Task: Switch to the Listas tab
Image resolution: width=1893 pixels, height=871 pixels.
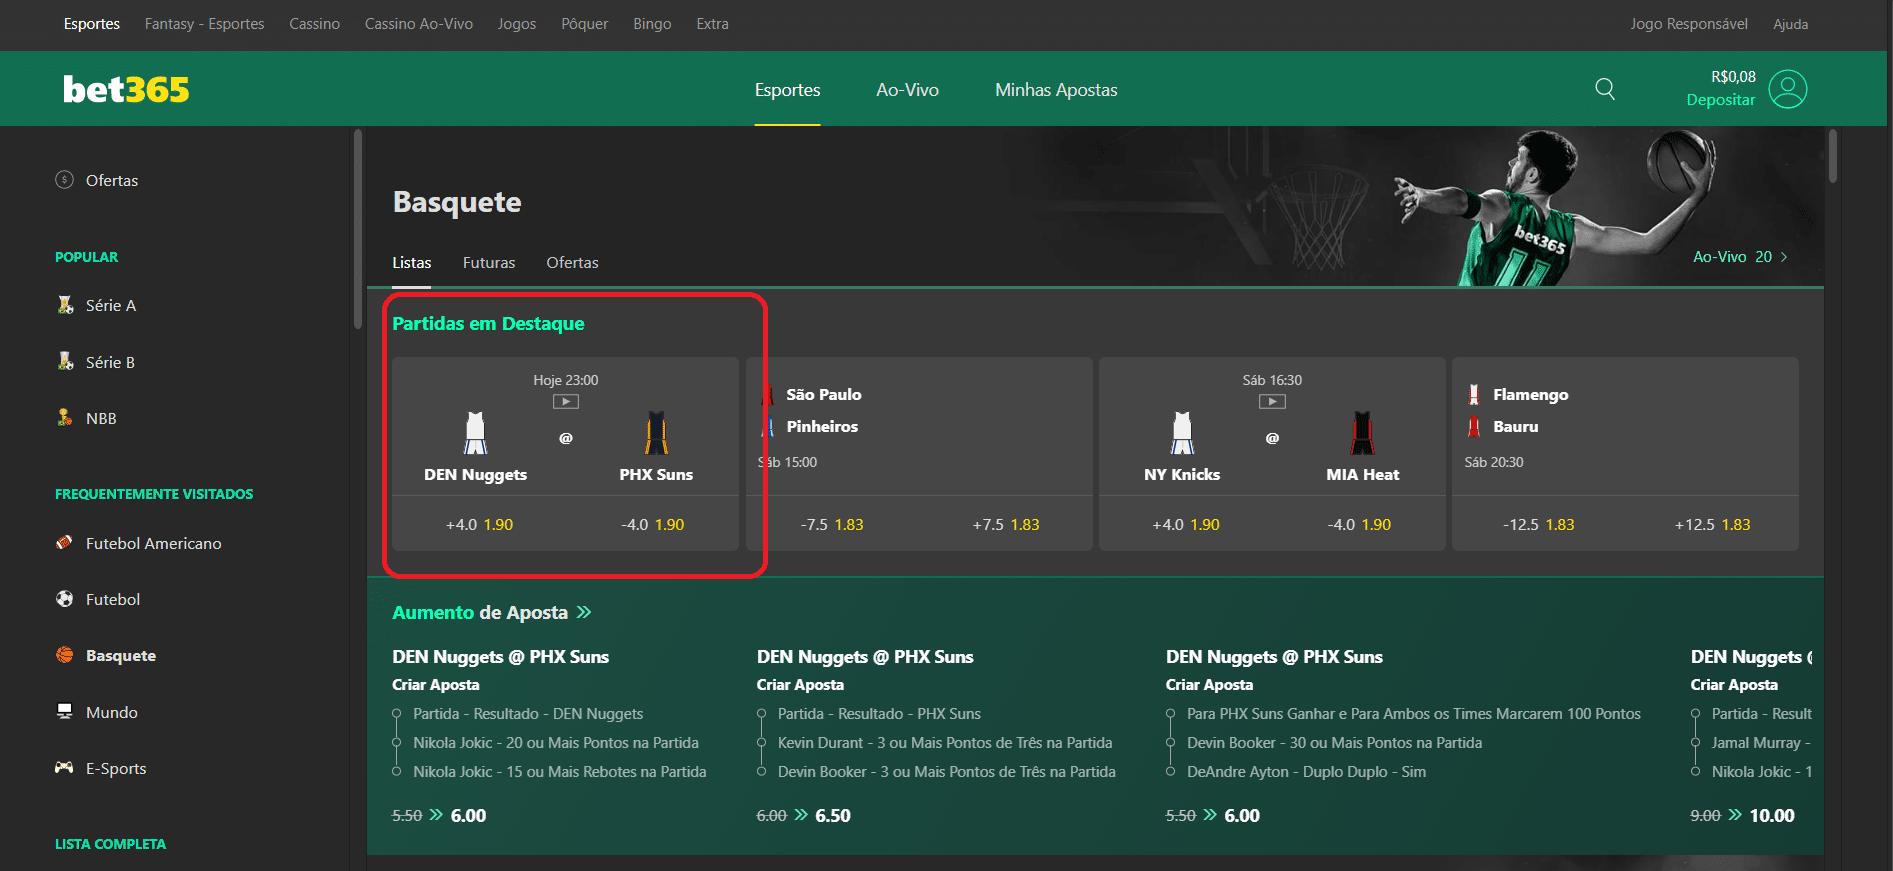Action: (411, 263)
